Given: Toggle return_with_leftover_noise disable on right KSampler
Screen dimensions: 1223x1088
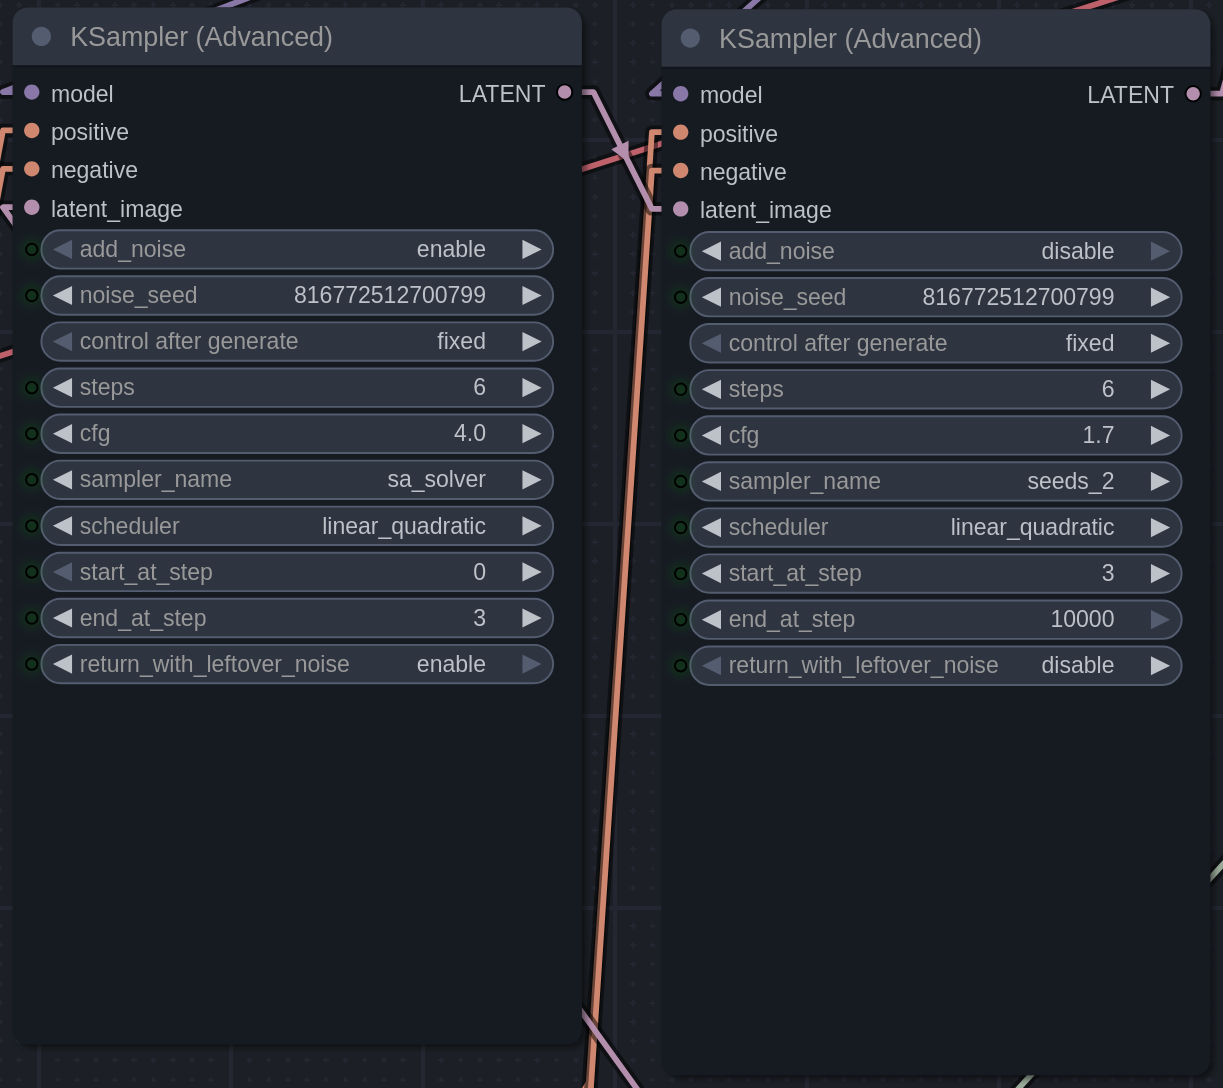Looking at the screenshot, I should click(936, 666).
